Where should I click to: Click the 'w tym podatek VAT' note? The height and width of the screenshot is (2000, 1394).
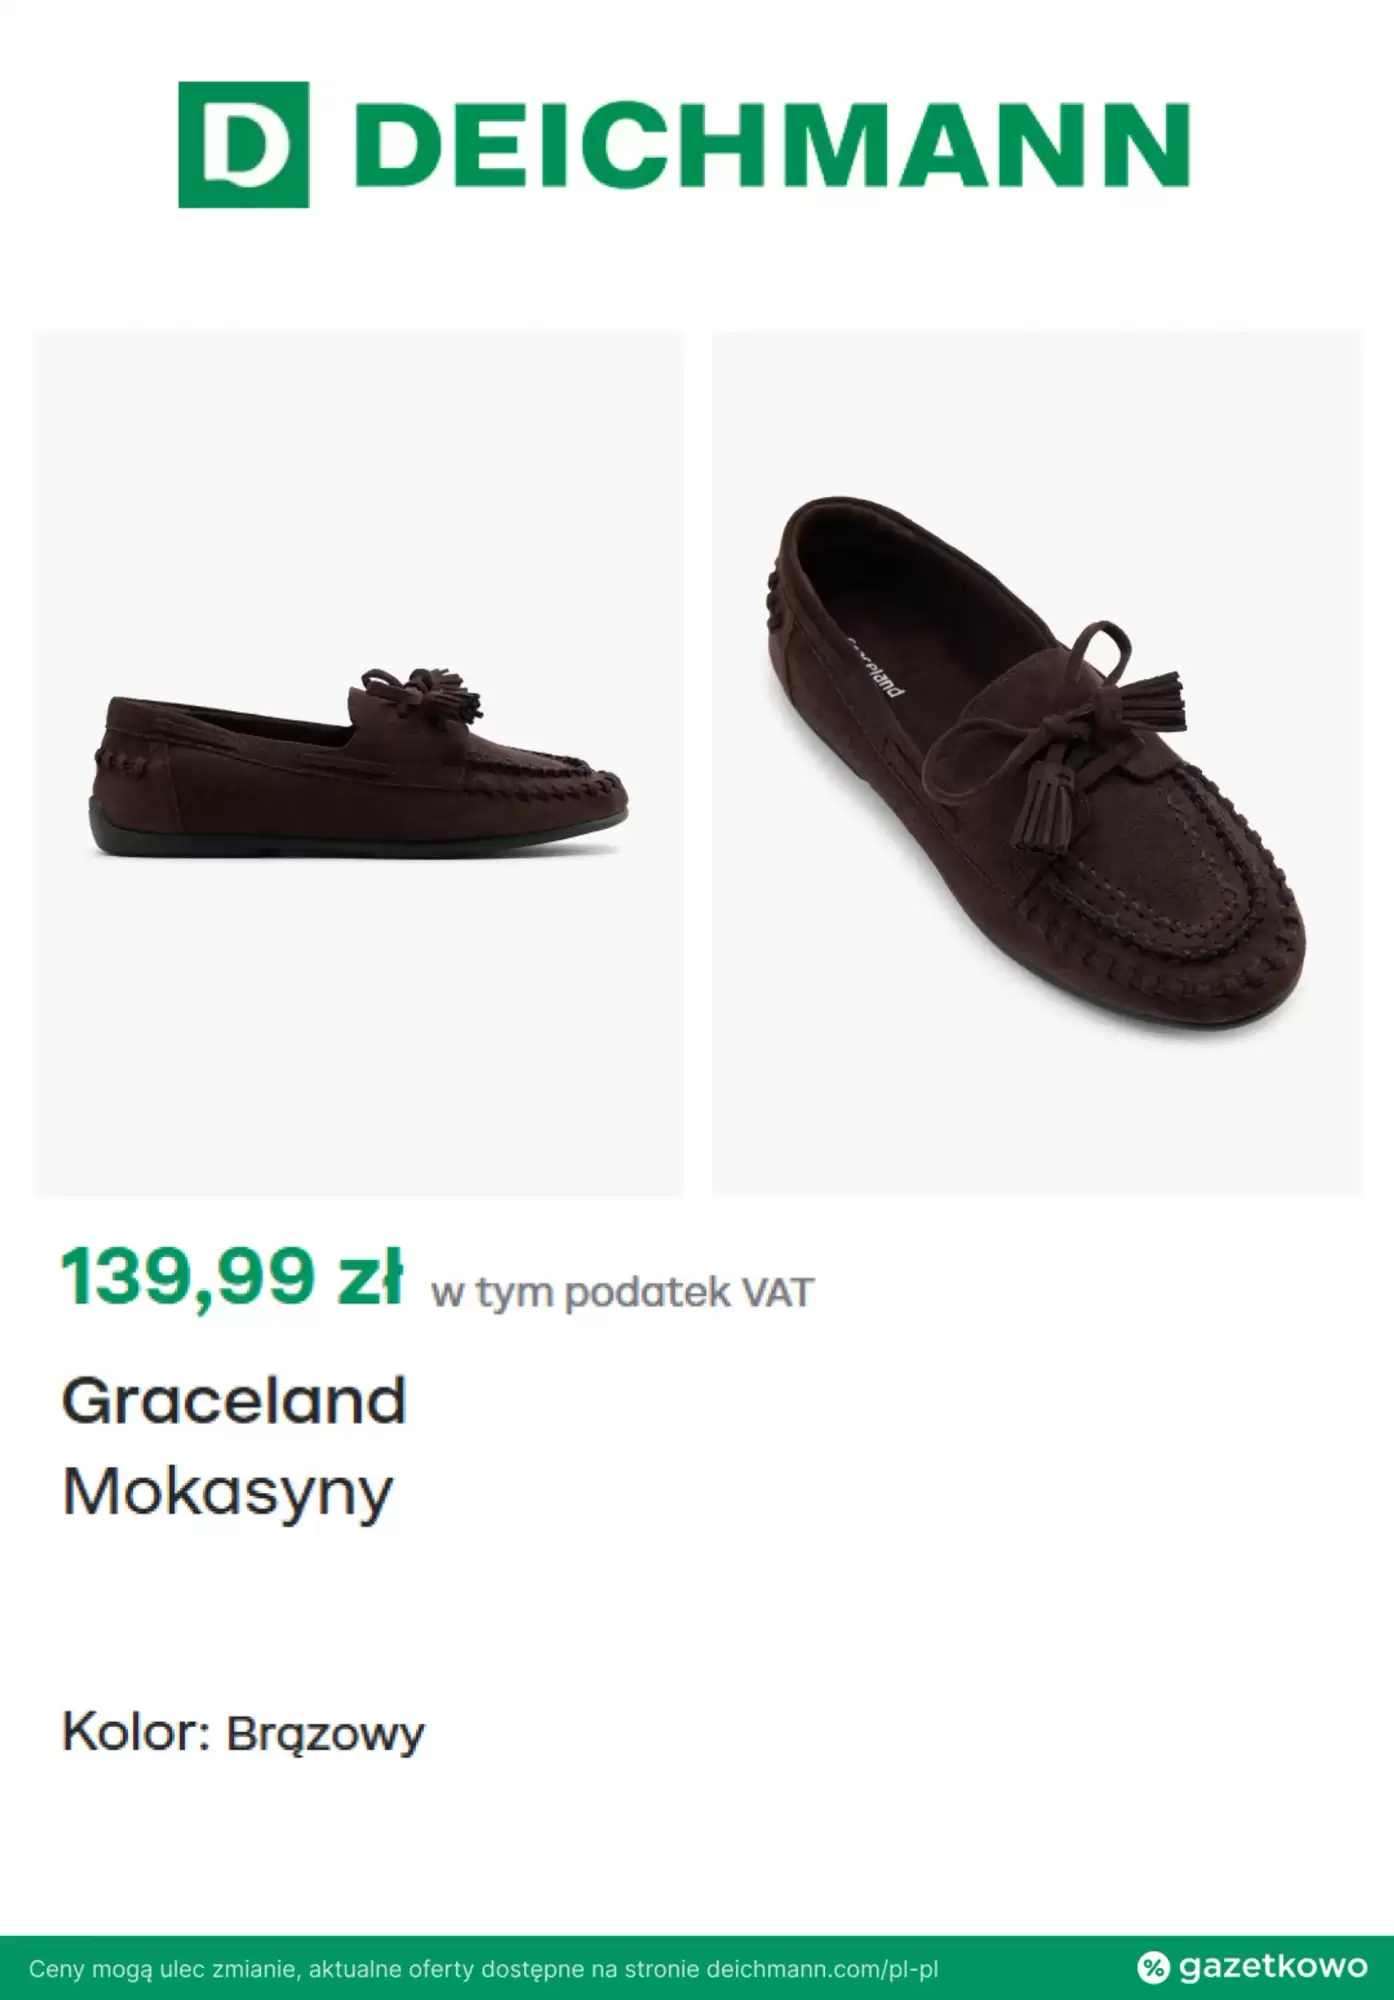622,1292
